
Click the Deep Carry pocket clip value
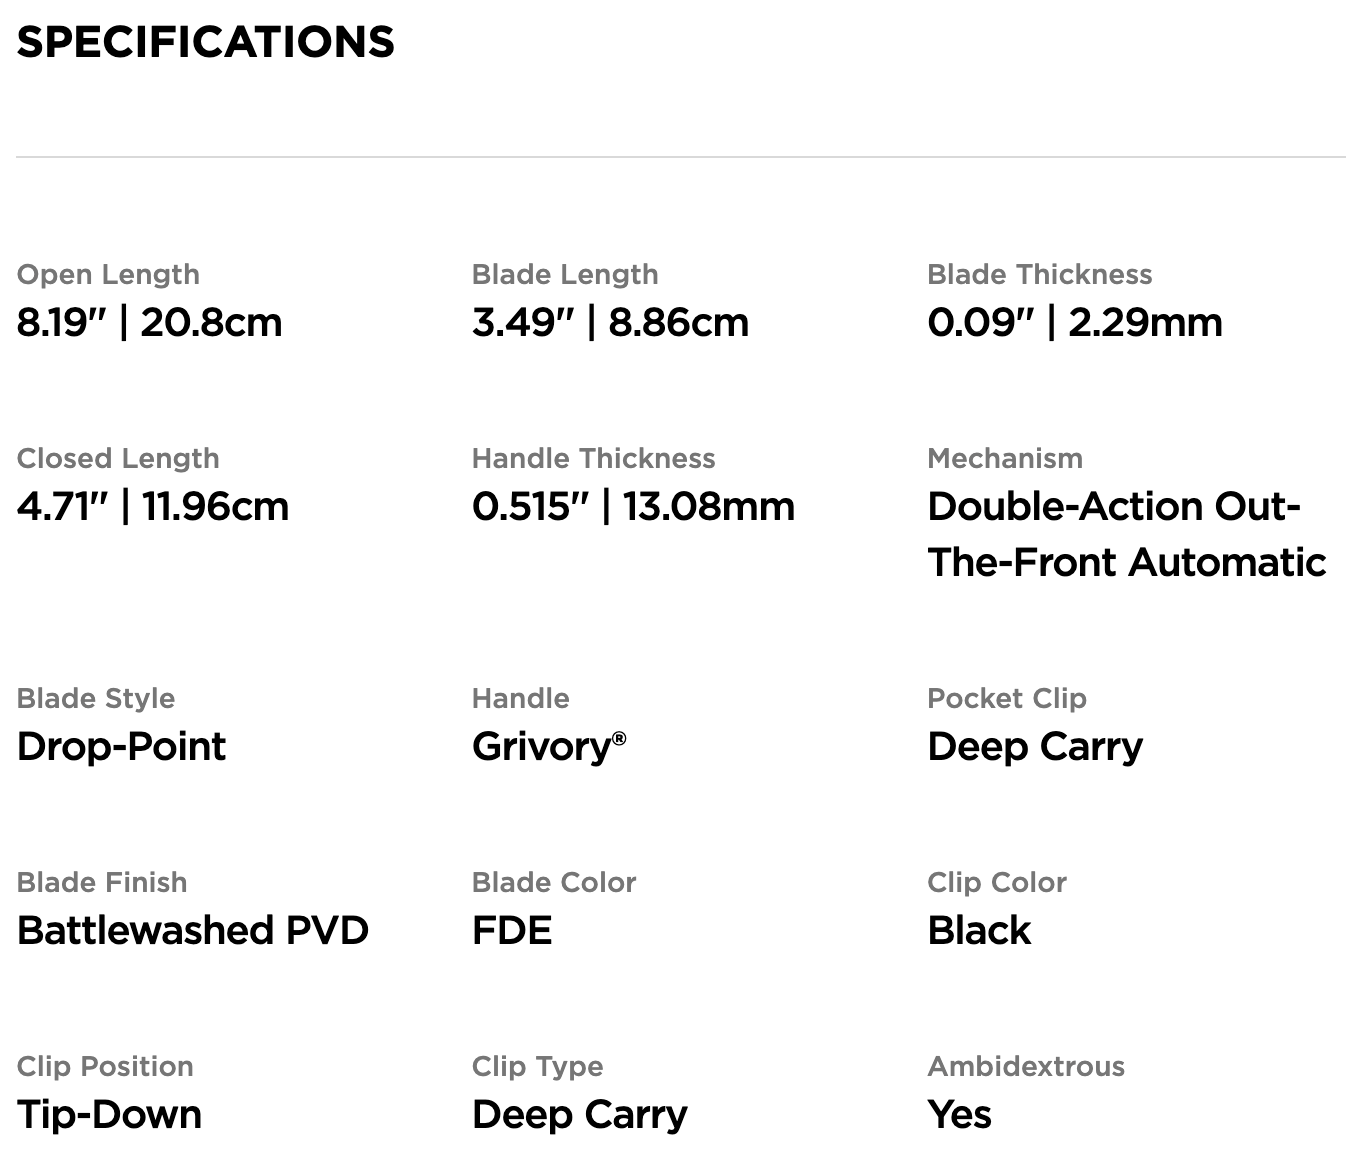(1035, 747)
